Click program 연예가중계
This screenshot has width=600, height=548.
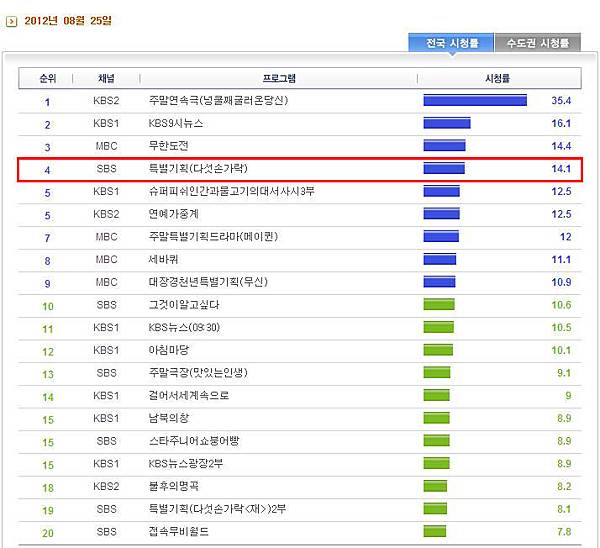tap(173, 214)
